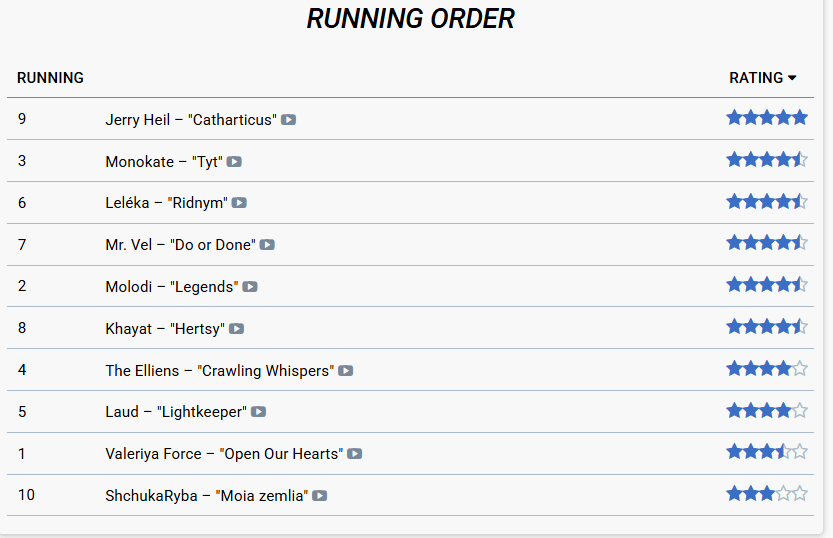The width and height of the screenshot is (833, 538).
Task: Play ShchukaRyba "Moia zemlia" video
Action: tap(319, 496)
